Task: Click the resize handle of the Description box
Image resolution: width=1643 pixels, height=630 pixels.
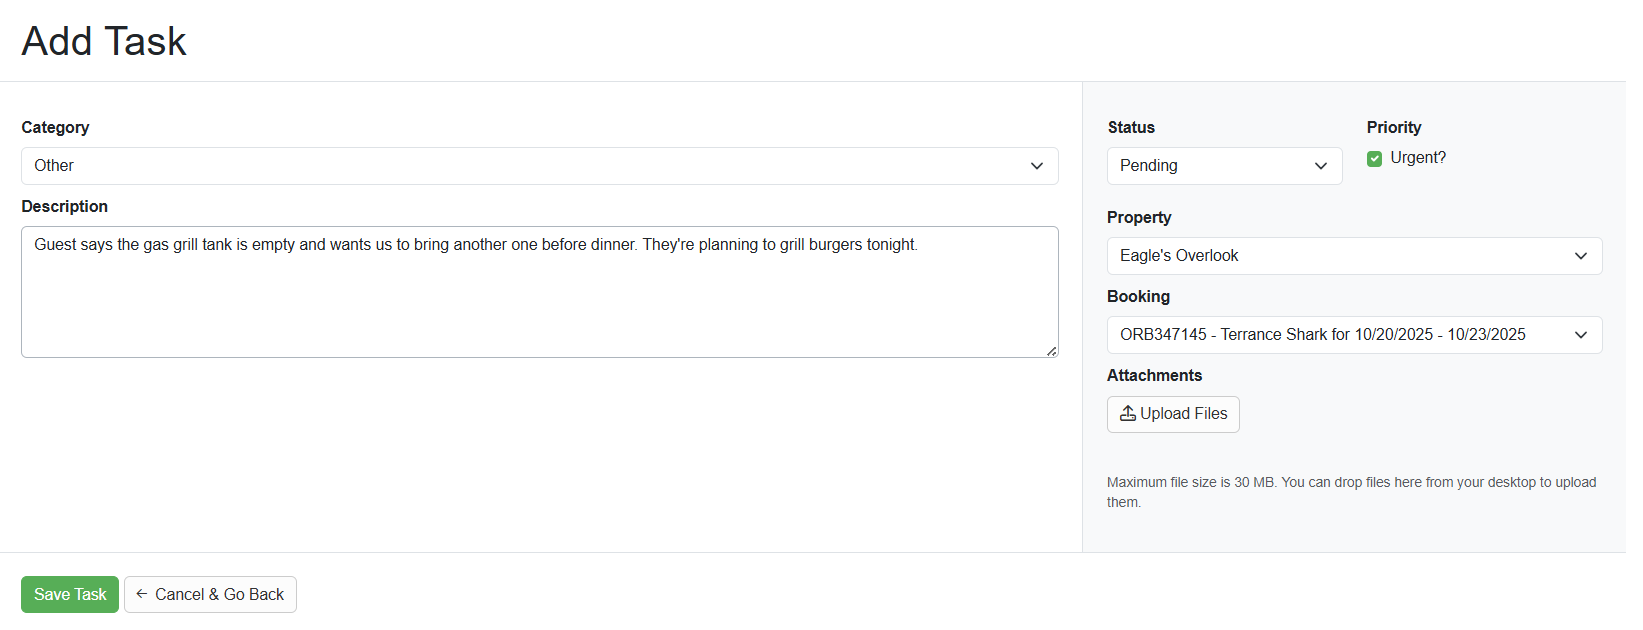Action: (x=1052, y=350)
